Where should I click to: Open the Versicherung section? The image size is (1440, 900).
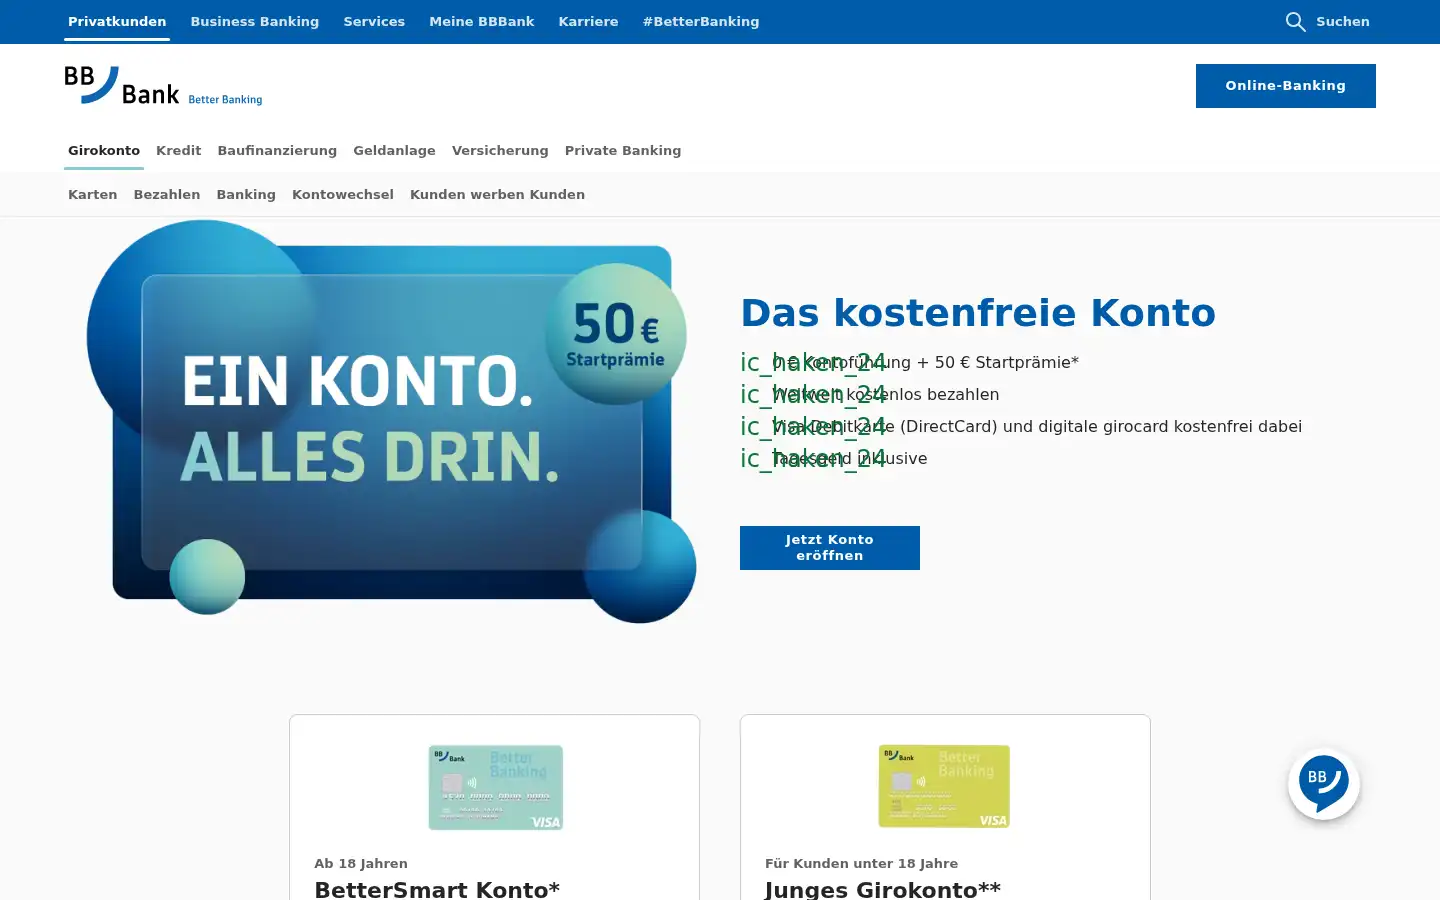[x=500, y=150]
